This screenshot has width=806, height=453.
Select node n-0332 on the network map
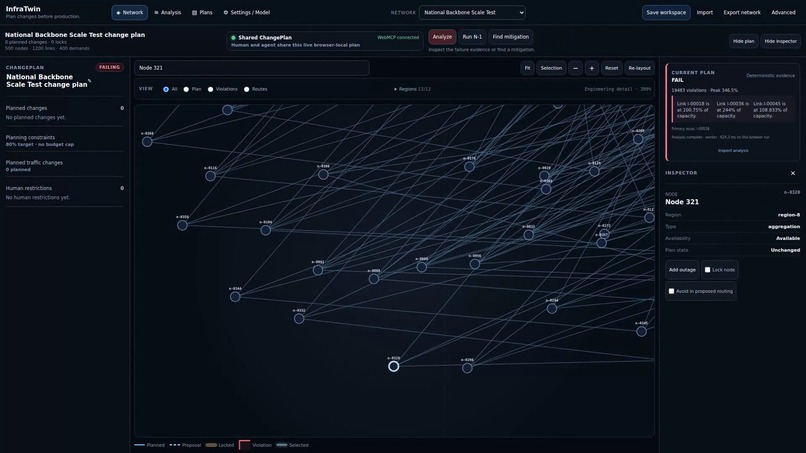point(299,319)
